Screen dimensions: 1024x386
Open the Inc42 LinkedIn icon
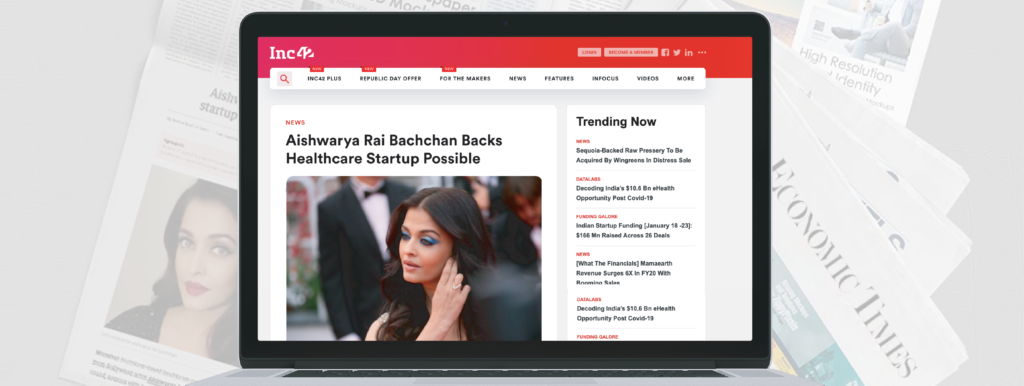pos(688,52)
